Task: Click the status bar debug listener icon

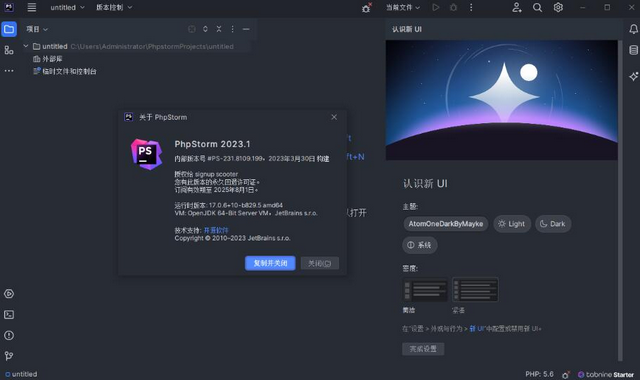Action: point(566,375)
